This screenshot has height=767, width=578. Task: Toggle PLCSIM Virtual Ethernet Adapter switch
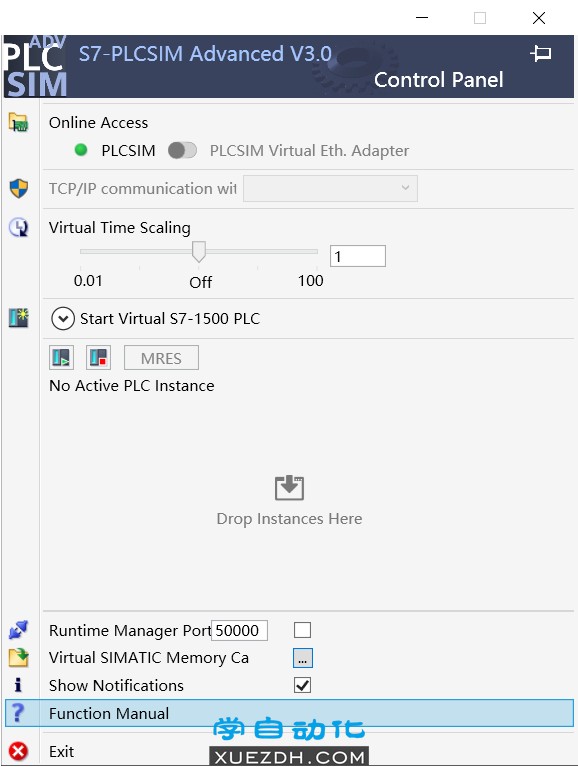182,150
